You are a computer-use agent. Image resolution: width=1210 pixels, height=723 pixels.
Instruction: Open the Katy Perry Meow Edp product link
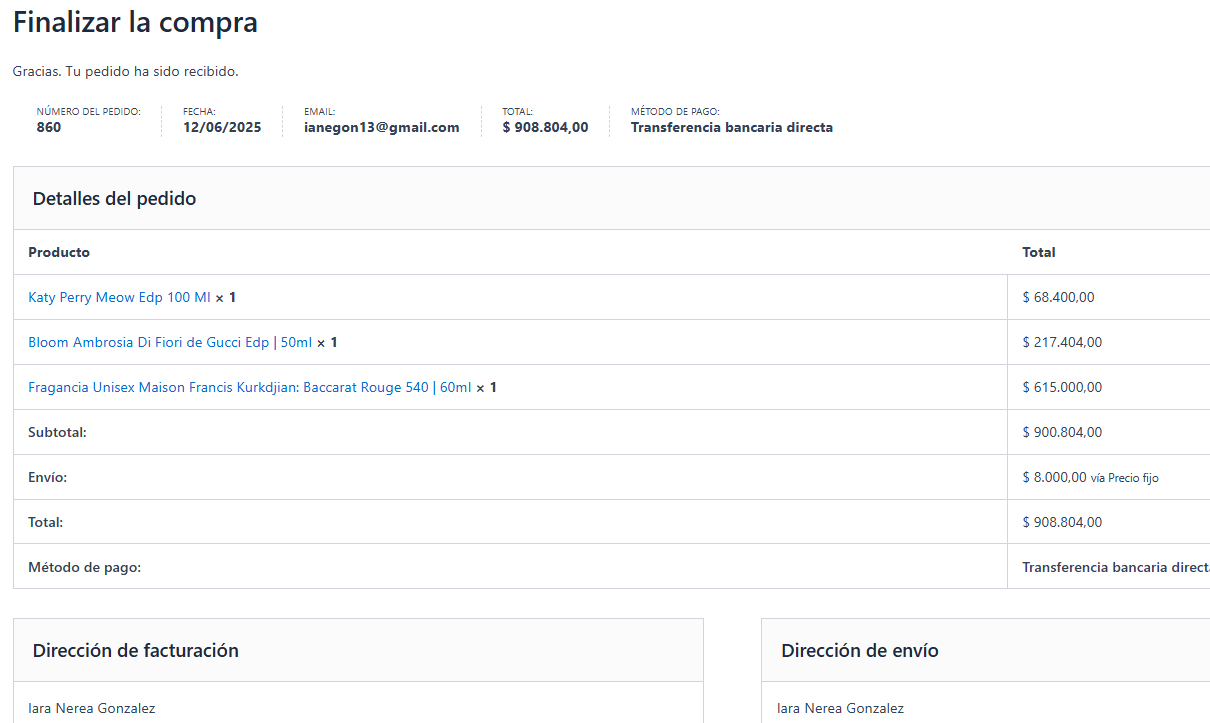119,297
